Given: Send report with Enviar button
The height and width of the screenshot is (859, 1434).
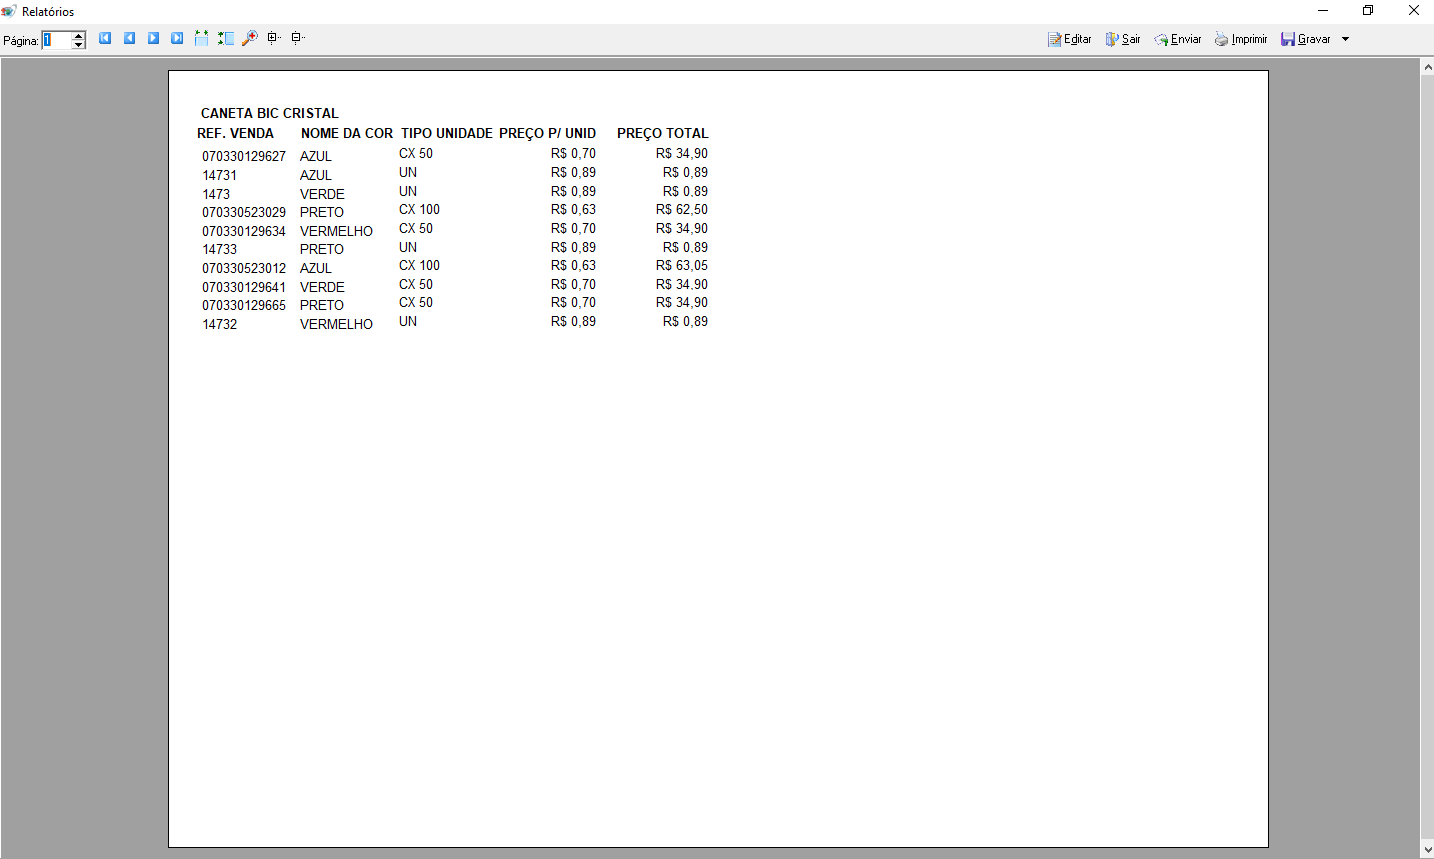Looking at the screenshot, I should (x=1177, y=39).
